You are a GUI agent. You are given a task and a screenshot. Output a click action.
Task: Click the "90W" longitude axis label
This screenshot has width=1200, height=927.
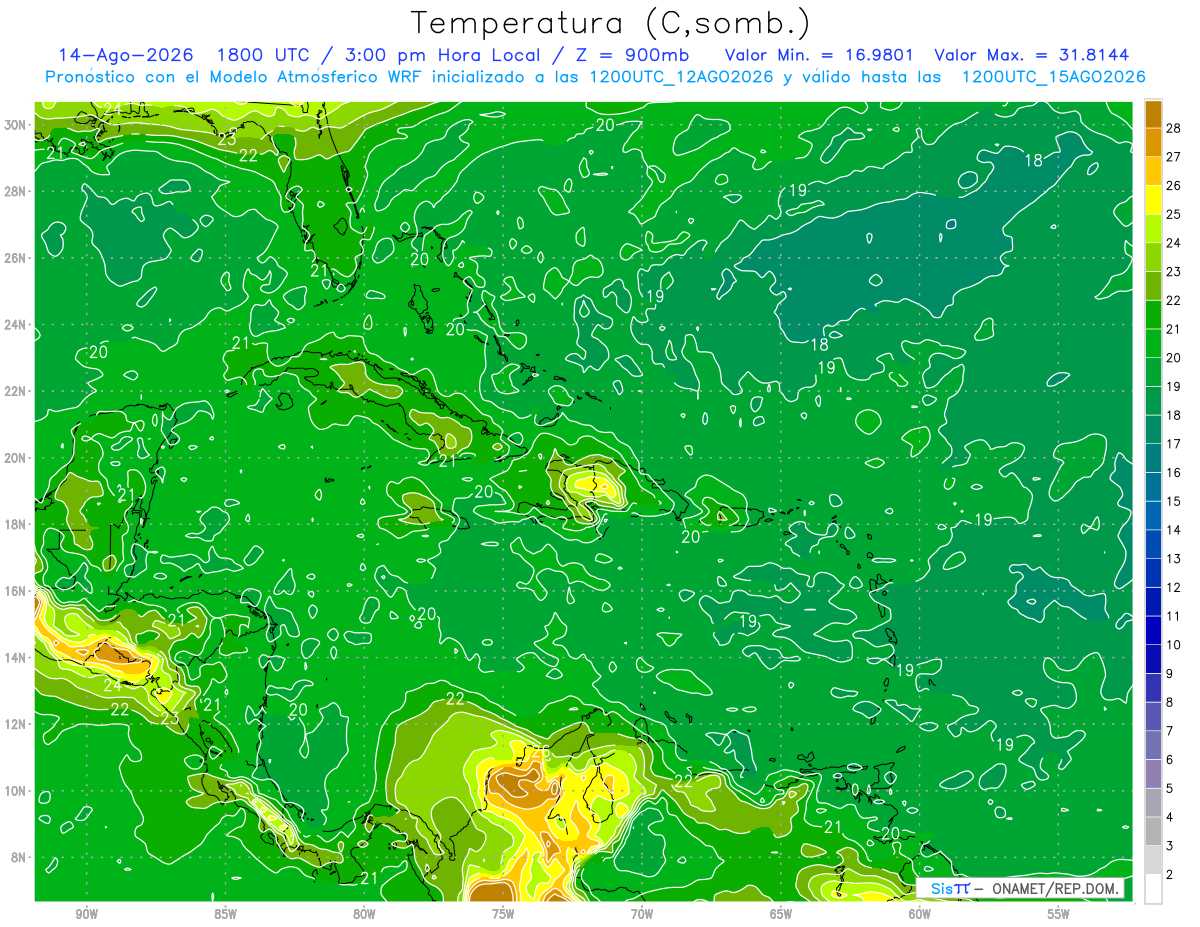pos(86,914)
